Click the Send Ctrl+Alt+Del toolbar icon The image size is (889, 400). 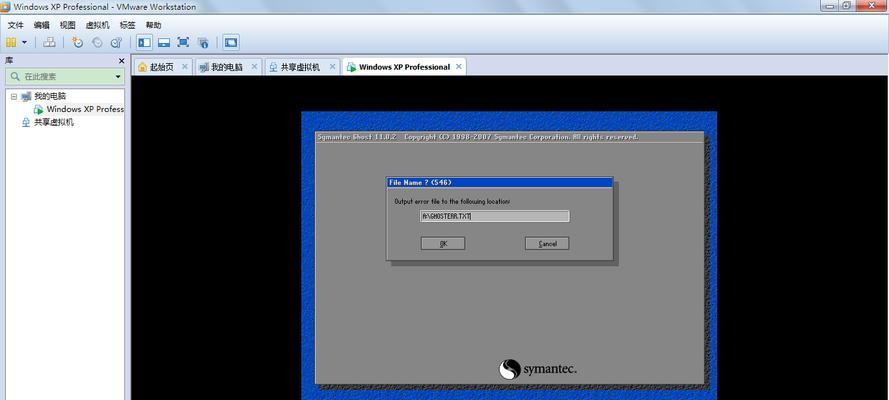[49, 42]
